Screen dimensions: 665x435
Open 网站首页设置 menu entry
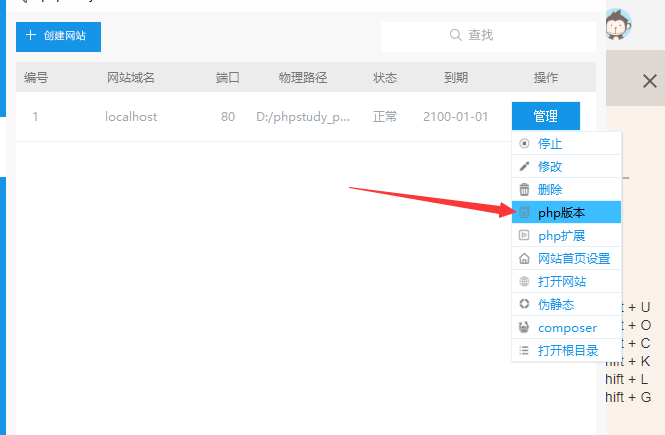(x=567, y=258)
